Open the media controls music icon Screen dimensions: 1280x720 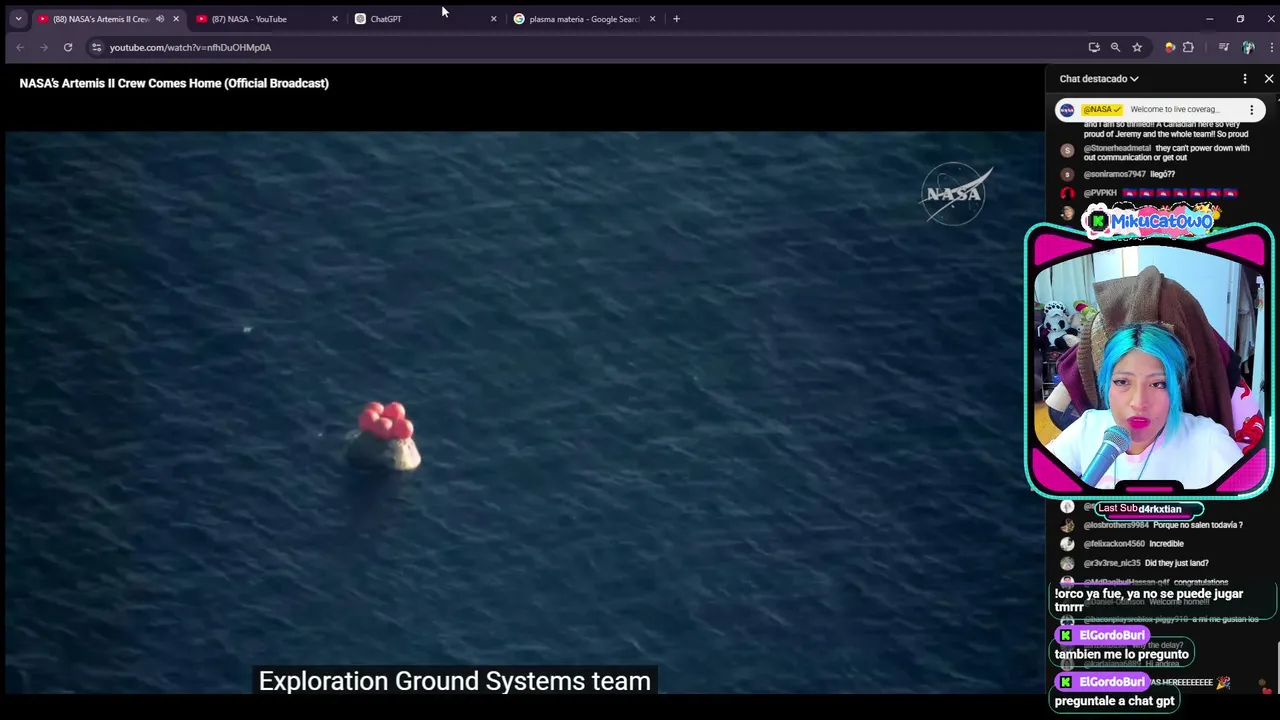click(x=1223, y=47)
